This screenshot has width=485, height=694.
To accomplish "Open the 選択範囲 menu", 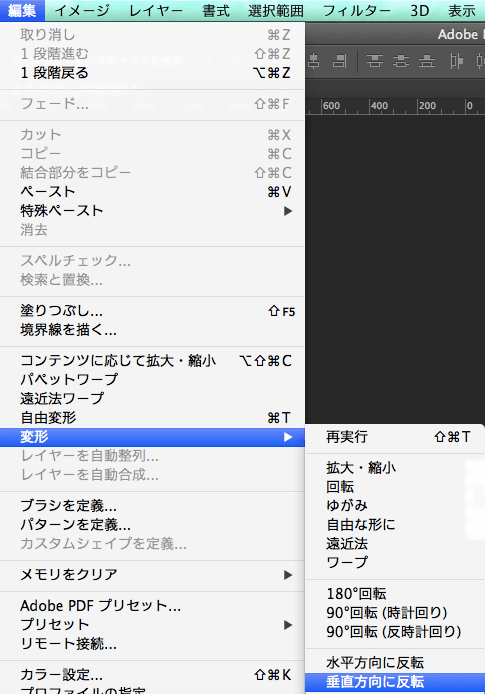I will pos(276,11).
